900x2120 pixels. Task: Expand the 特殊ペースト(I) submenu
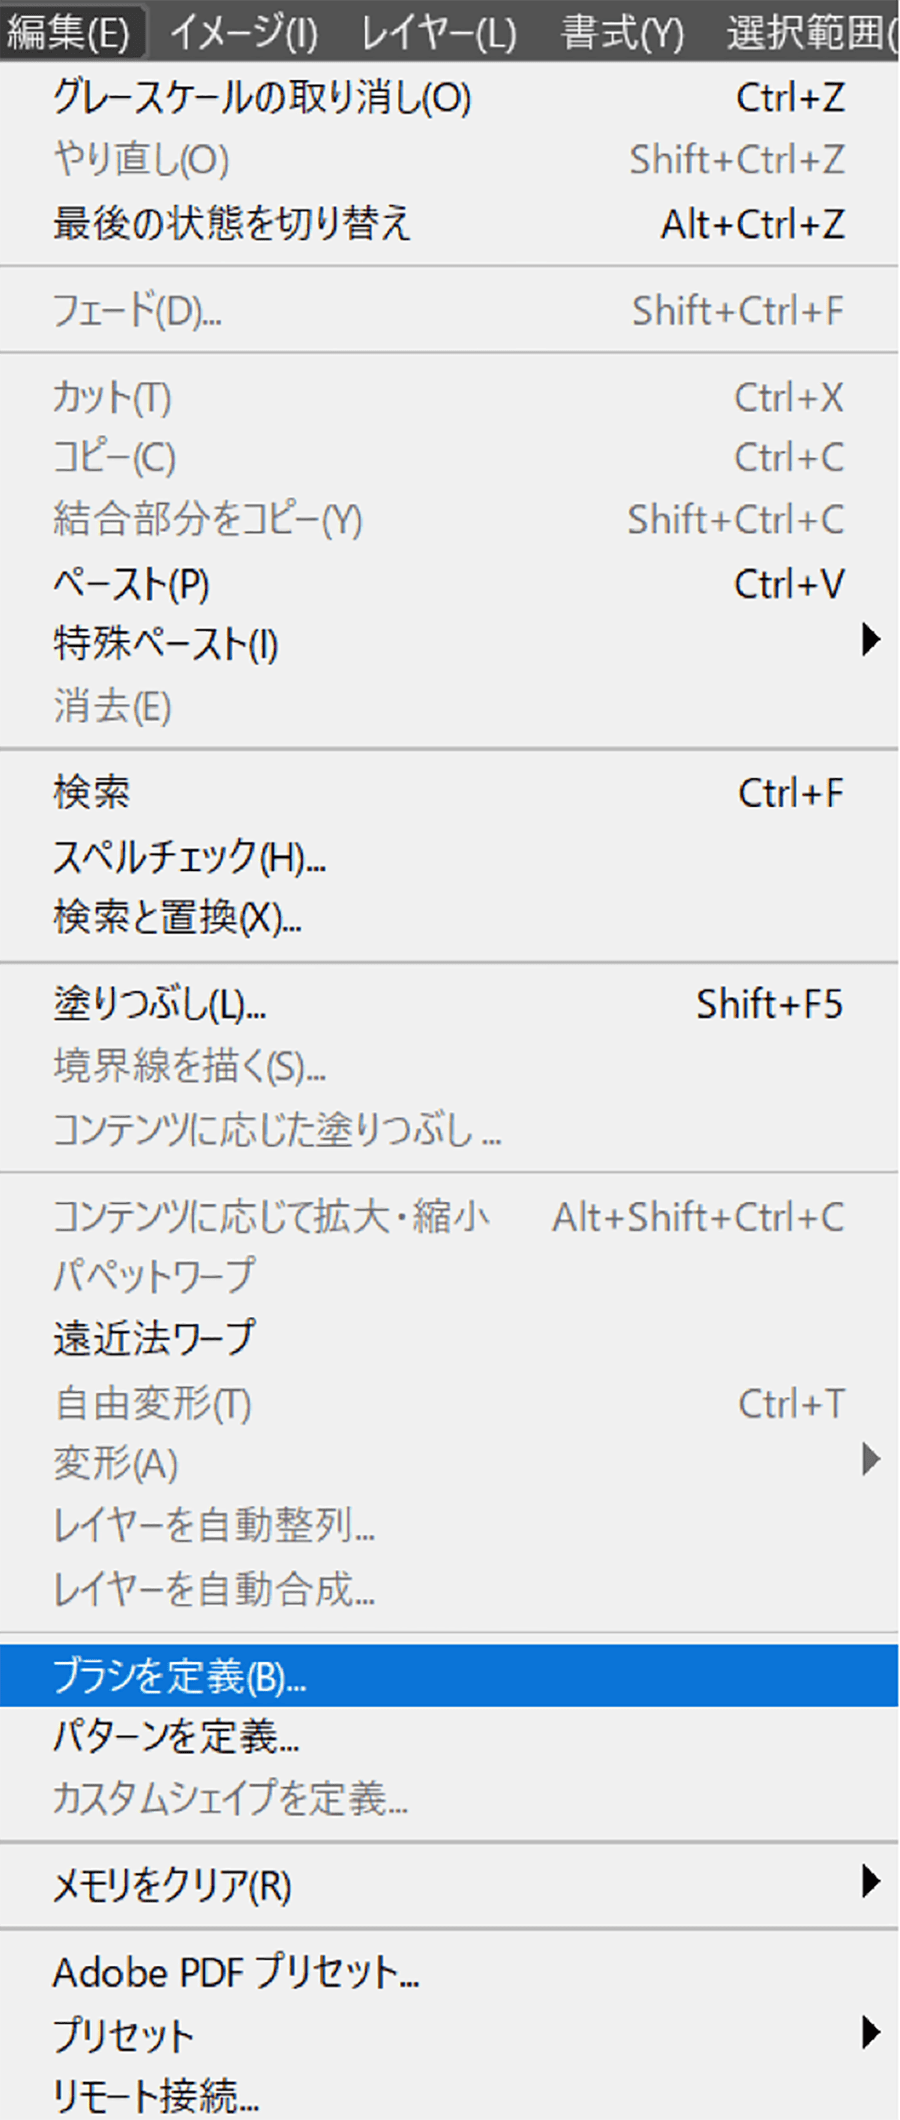click(166, 644)
